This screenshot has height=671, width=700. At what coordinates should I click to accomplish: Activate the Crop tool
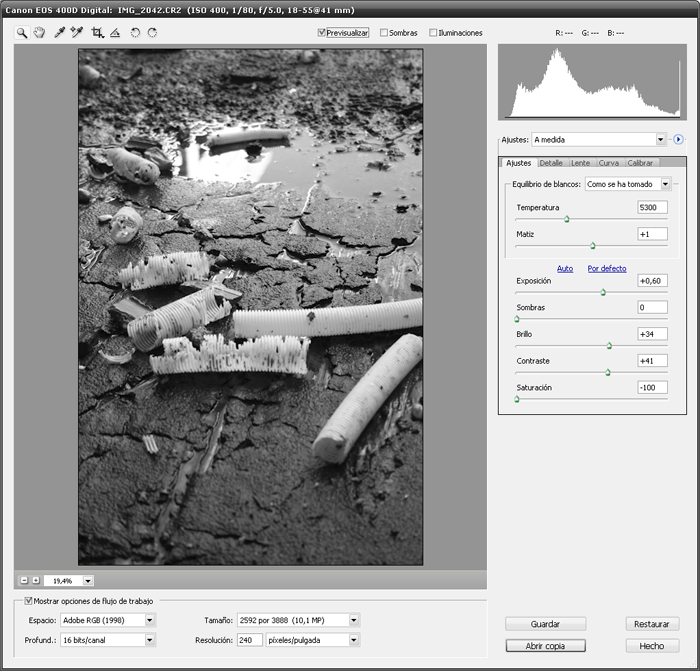click(x=97, y=33)
